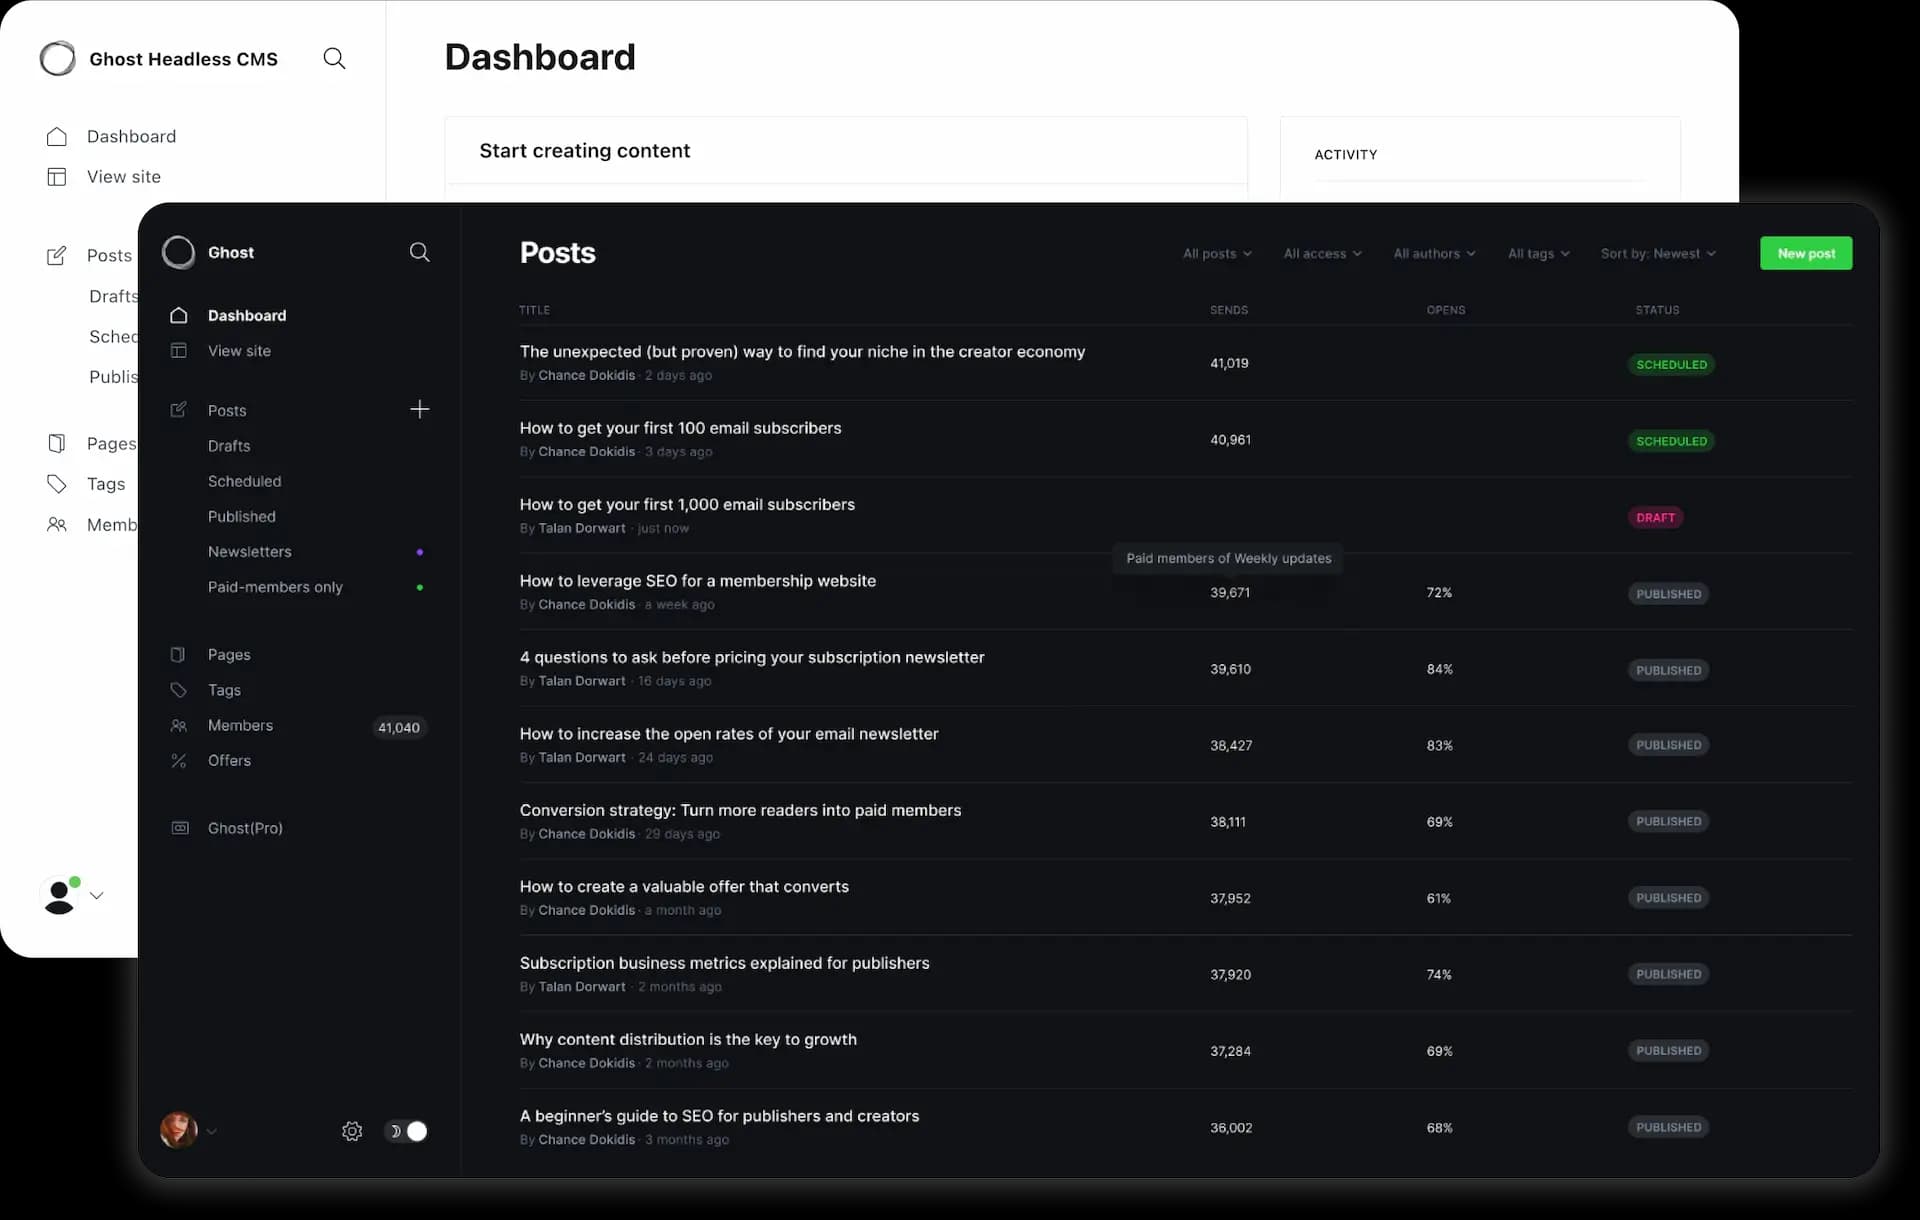Open the All authors dropdown
The width and height of the screenshot is (1920, 1220).
[1433, 254]
